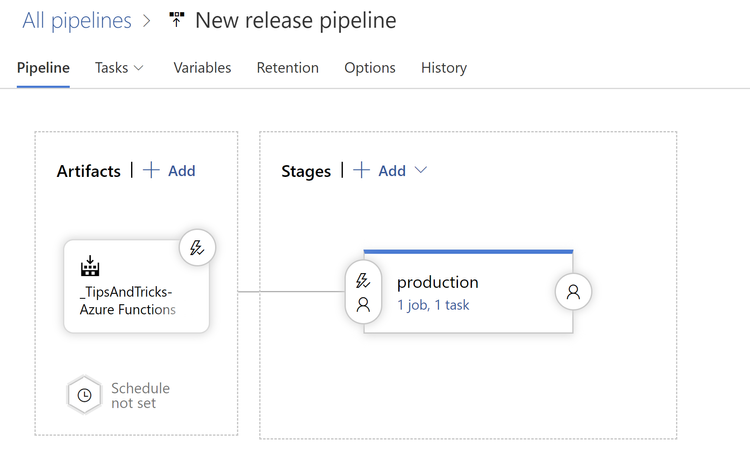This screenshot has height=466, width=750.
Task: Click 'Schedule not set' text
Action: pos(140,395)
